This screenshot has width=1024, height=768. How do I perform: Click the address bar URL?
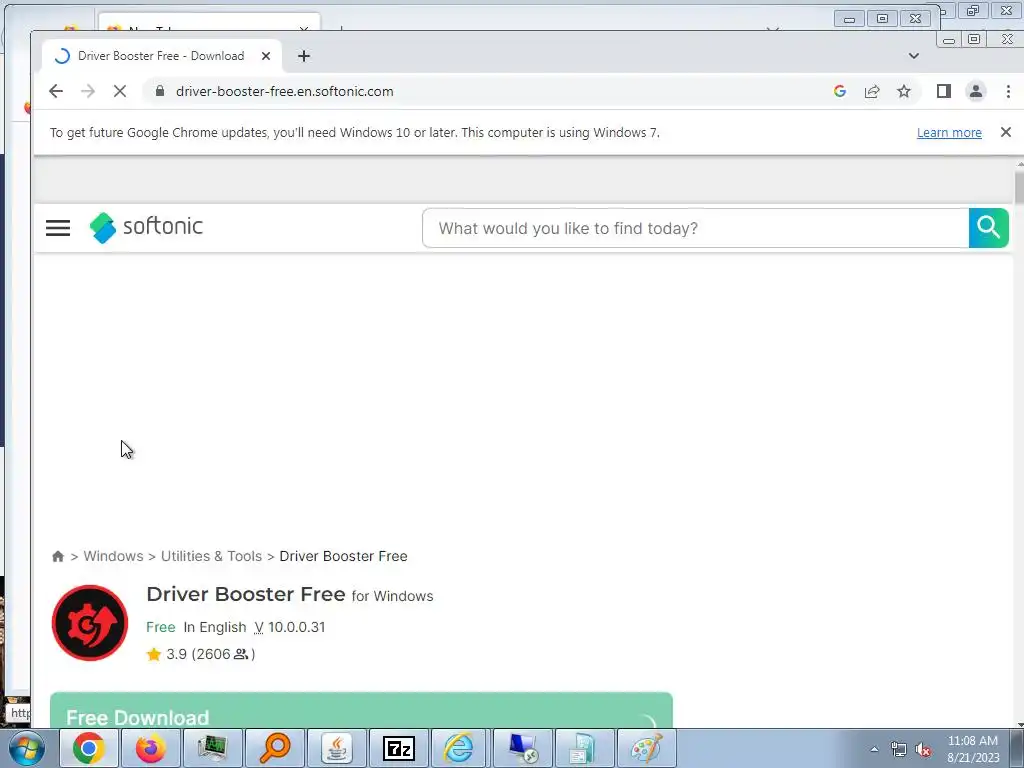click(285, 91)
